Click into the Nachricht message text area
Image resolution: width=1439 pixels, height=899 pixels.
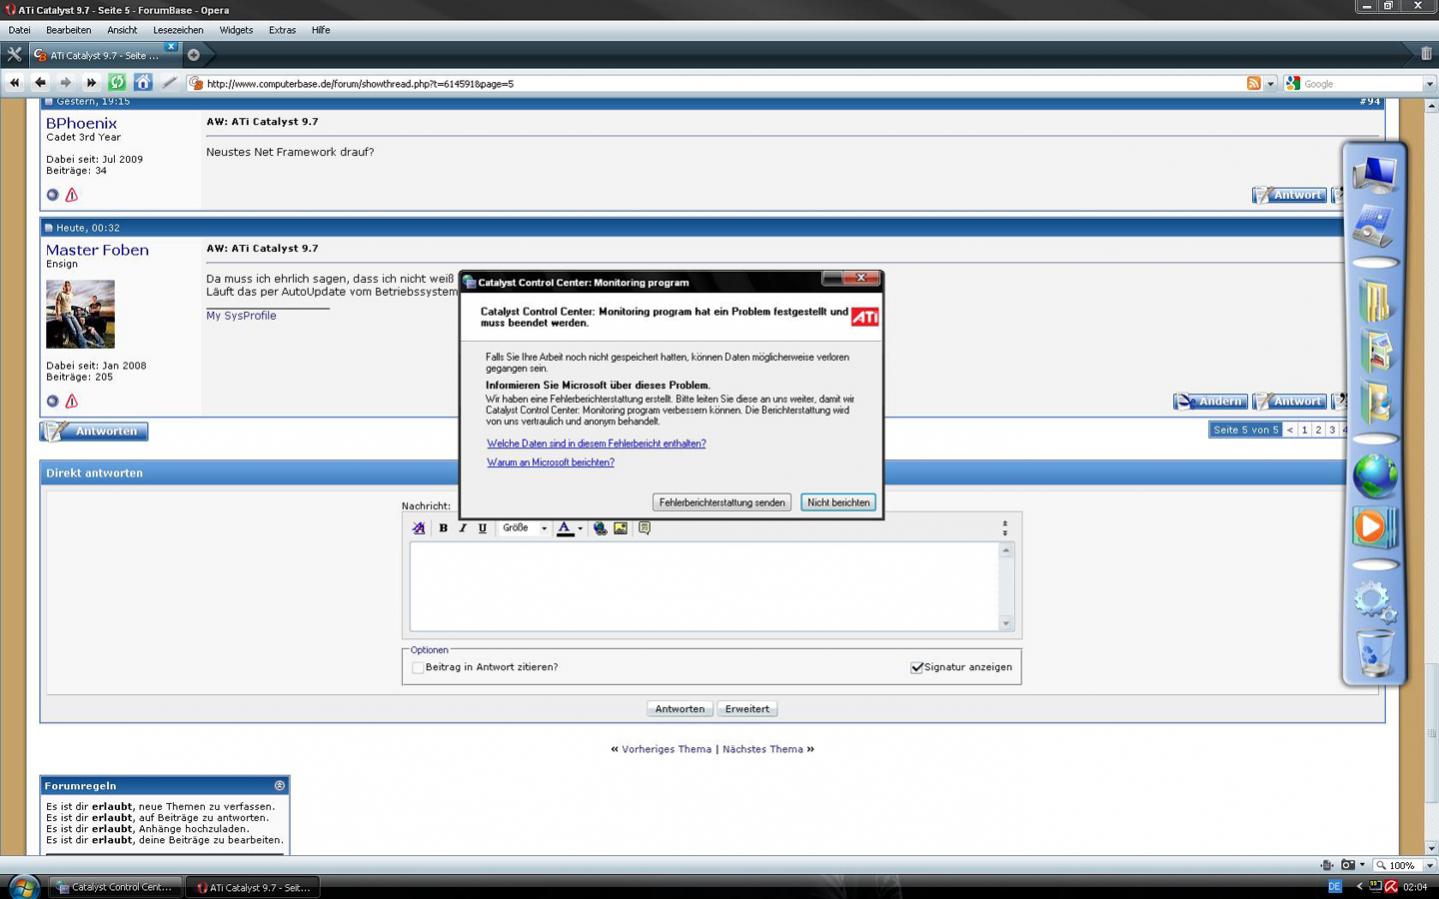click(x=704, y=586)
